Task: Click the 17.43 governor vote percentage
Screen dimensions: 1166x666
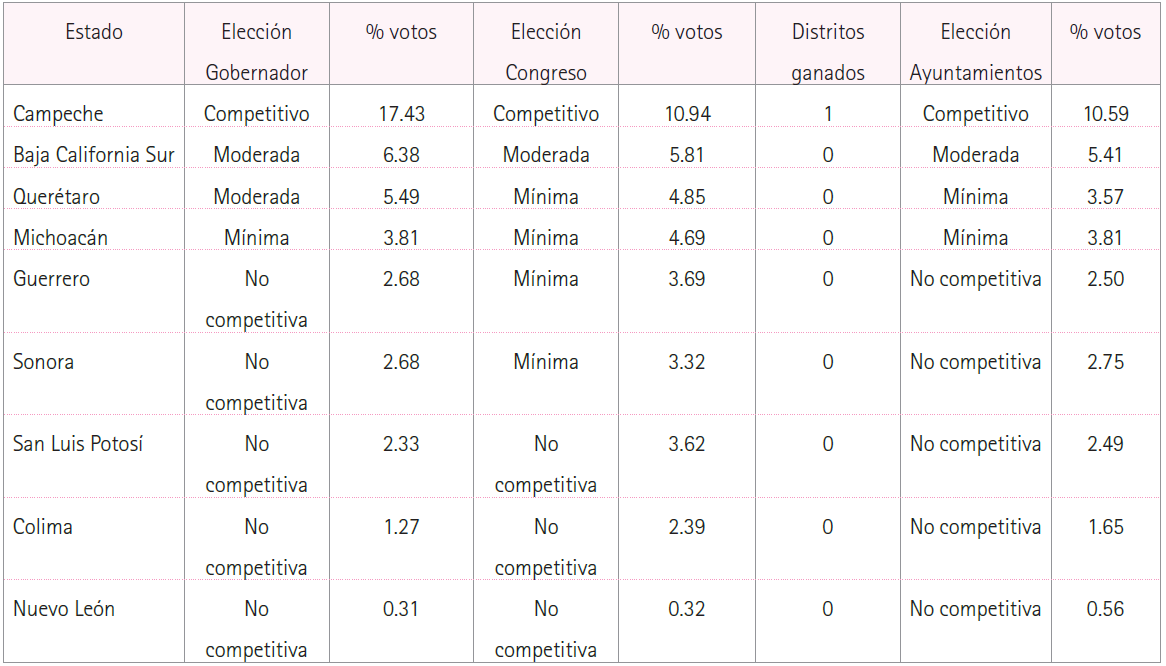Action: (x=401, y=114)
